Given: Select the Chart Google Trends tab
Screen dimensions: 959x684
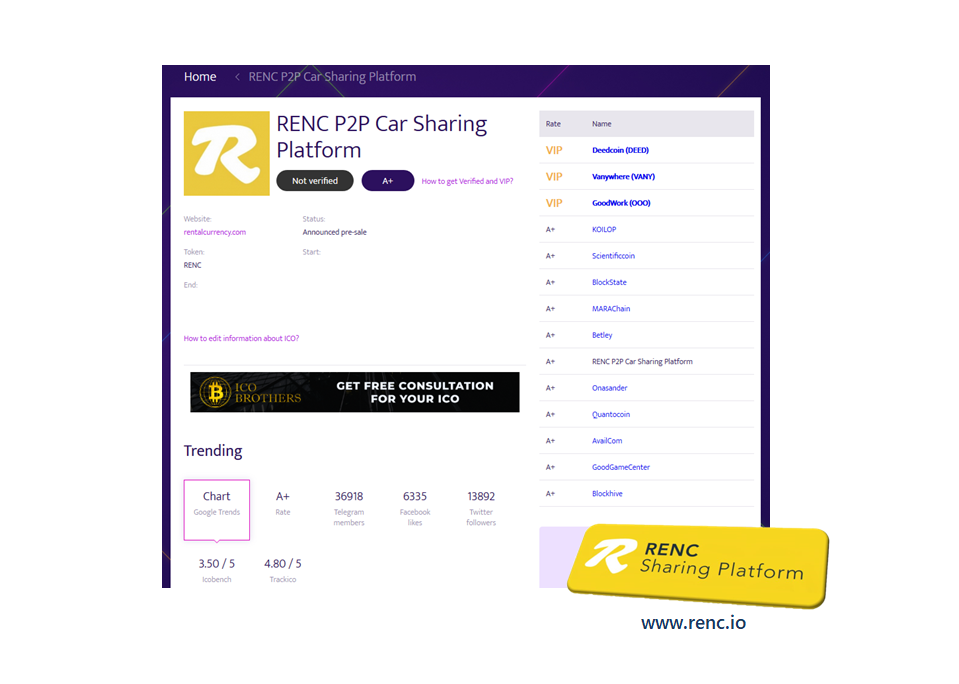Looking at the screenshot, I should (217, 510).
